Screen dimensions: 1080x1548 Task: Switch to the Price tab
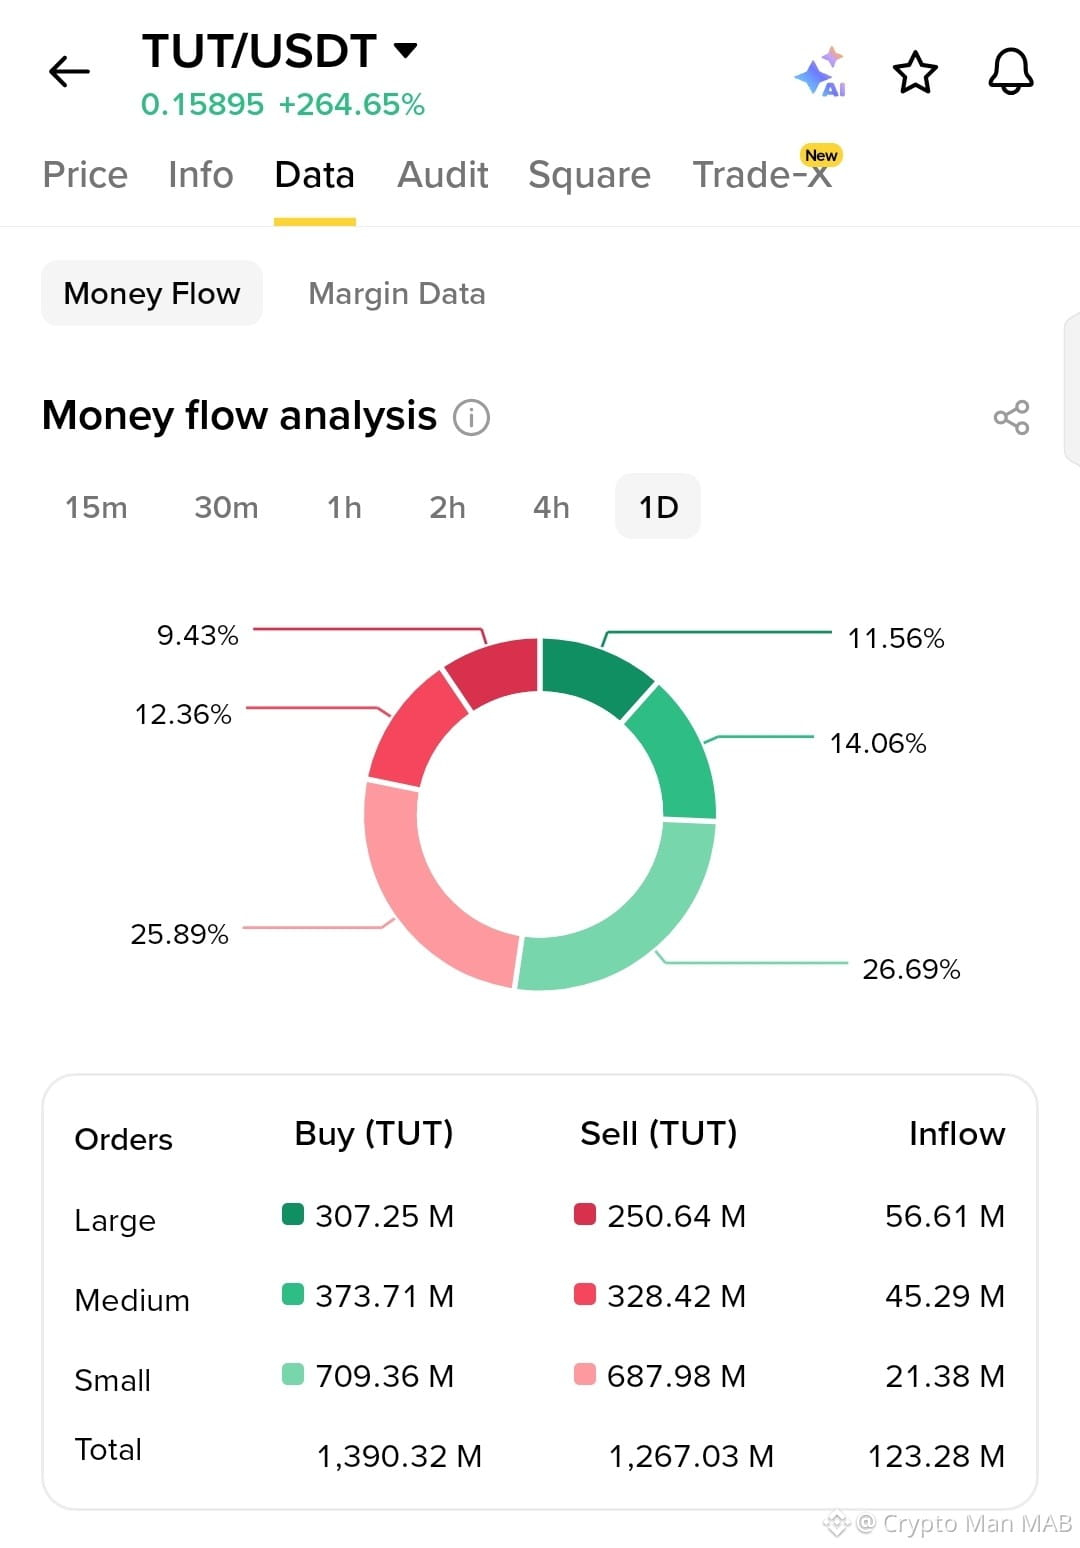[85, 175]
